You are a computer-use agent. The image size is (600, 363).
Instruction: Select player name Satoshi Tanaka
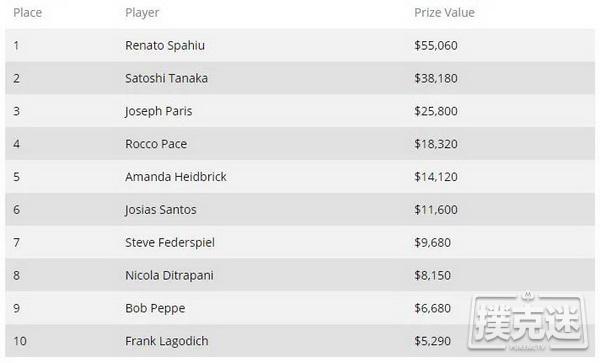click(x=166, y=78)
